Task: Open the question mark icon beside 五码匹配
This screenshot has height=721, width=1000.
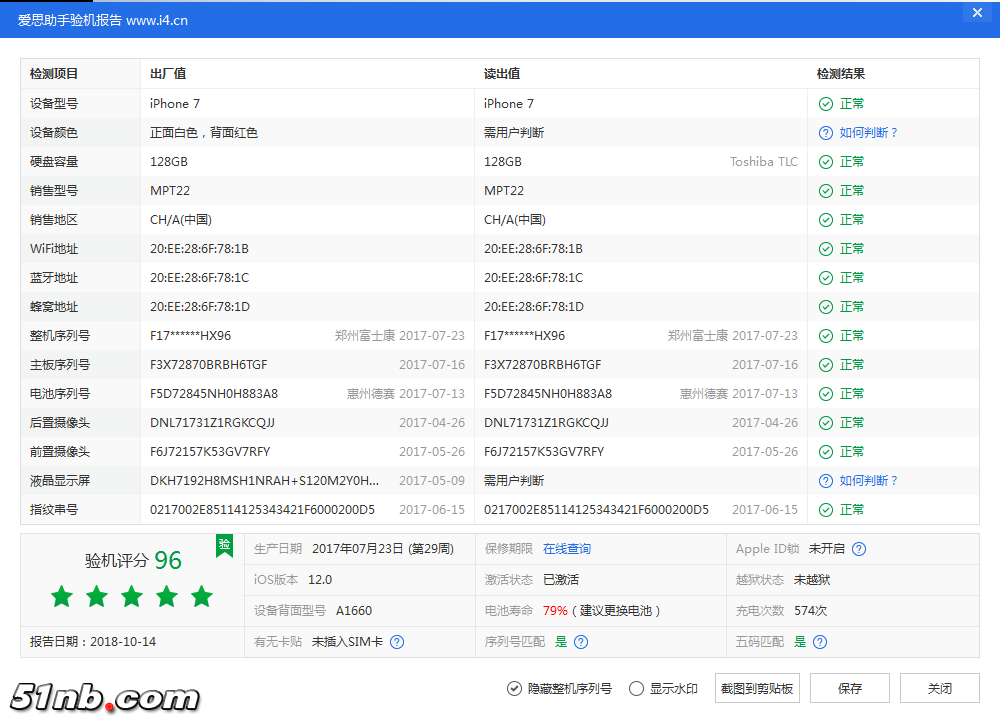Action: tap(819, 640)
